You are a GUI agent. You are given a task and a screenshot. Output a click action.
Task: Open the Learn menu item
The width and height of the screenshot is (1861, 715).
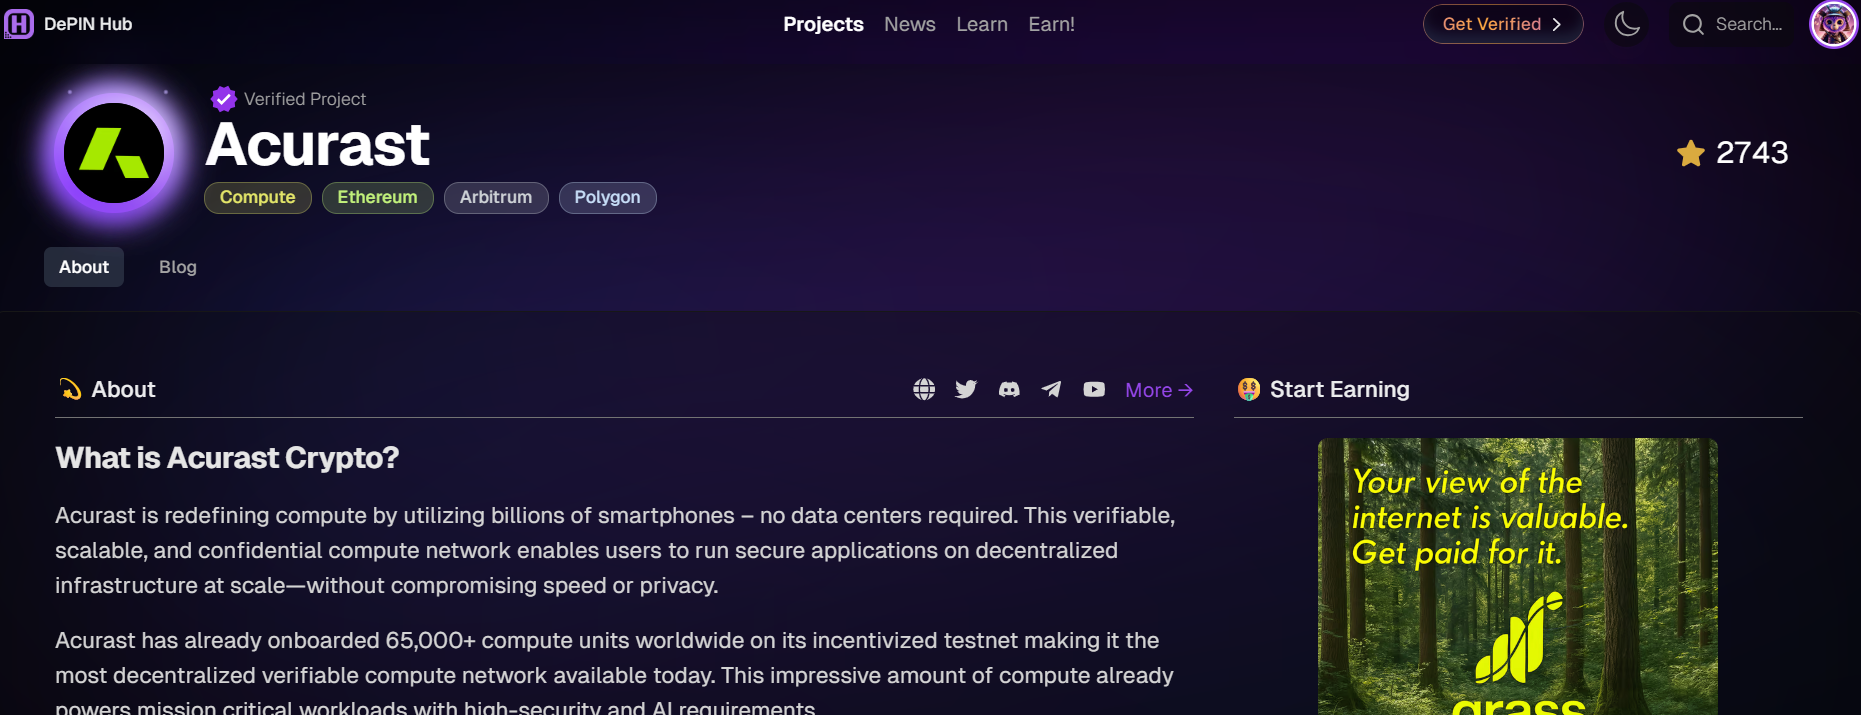[982, 24]
